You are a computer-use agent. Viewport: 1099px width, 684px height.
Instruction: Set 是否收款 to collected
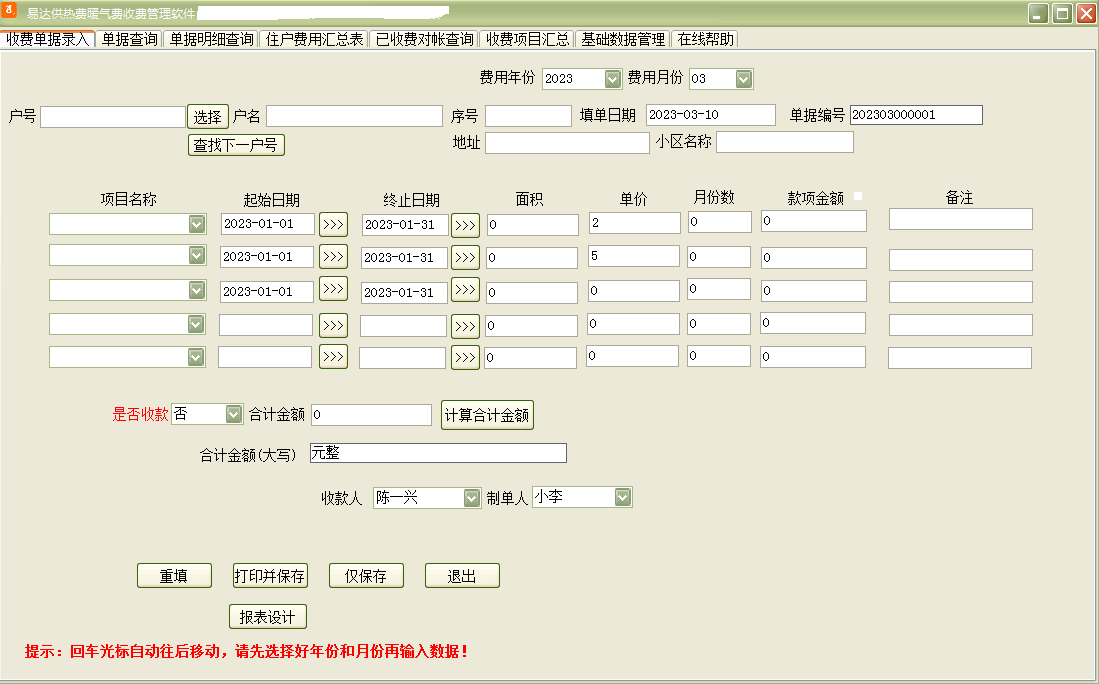tap(232, 413)
